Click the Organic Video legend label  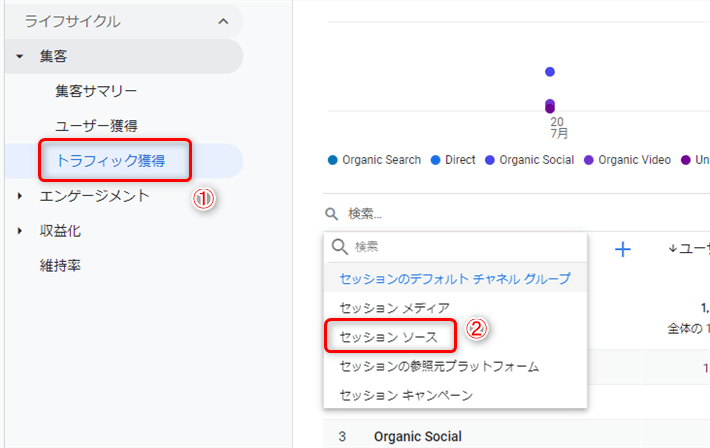tap(634, 160)
